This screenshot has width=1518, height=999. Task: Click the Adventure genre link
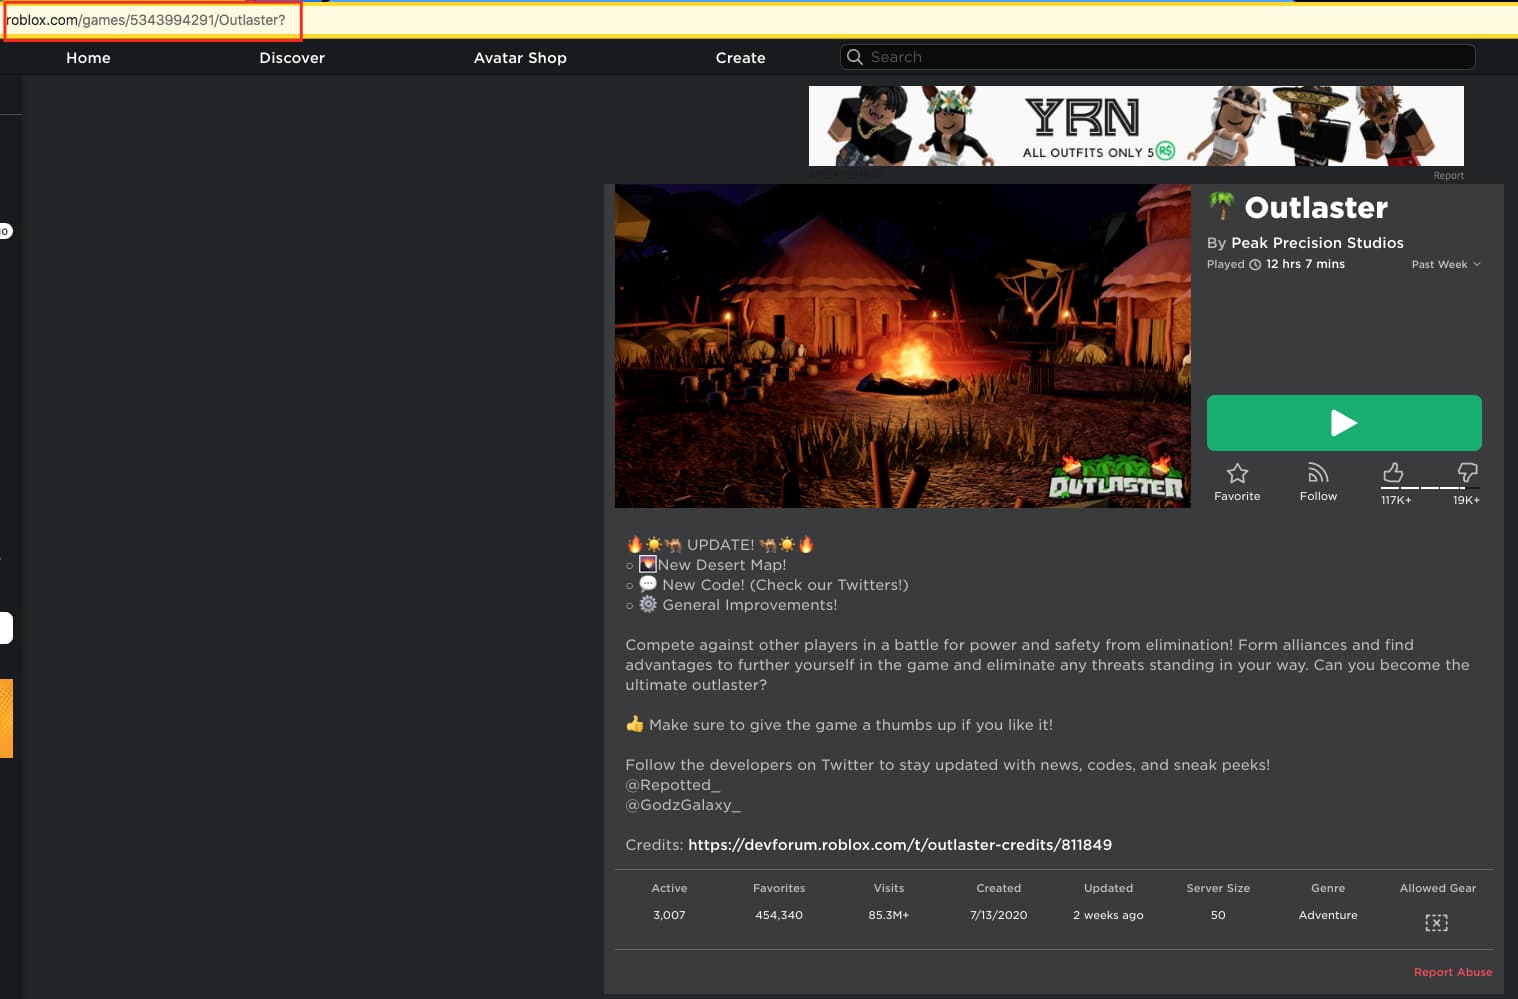(1328, 915)
